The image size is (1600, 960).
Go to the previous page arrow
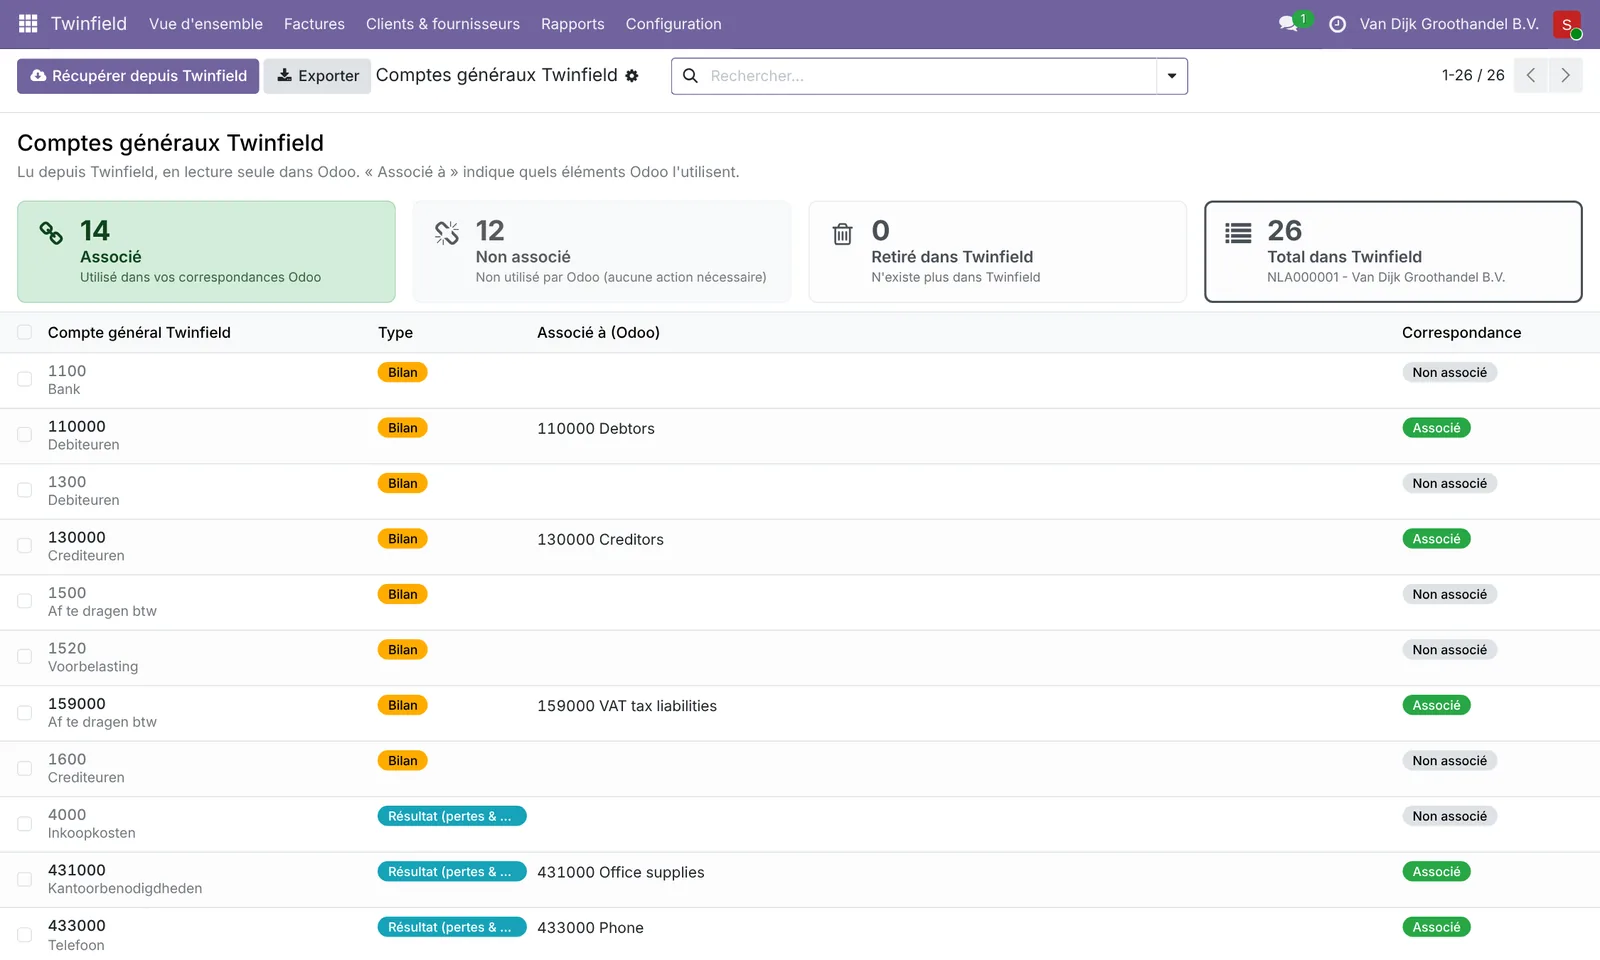[x=1531, y=76]
